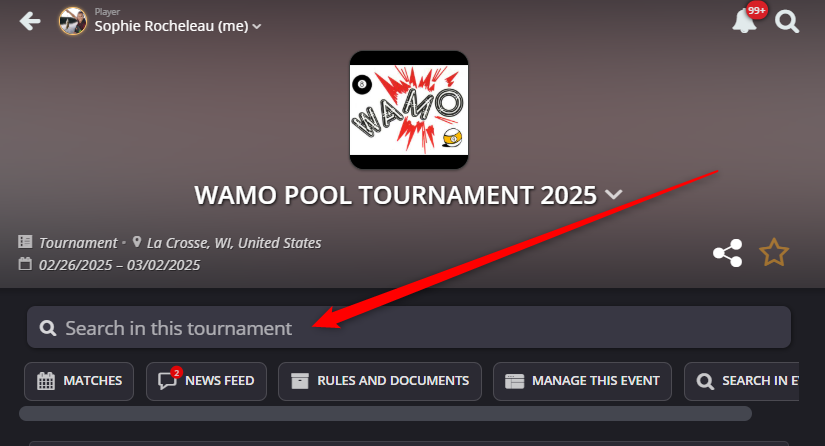Click the top-right search magnifier icon
Viewport: 825px width, 446px height.
[787, 22]
